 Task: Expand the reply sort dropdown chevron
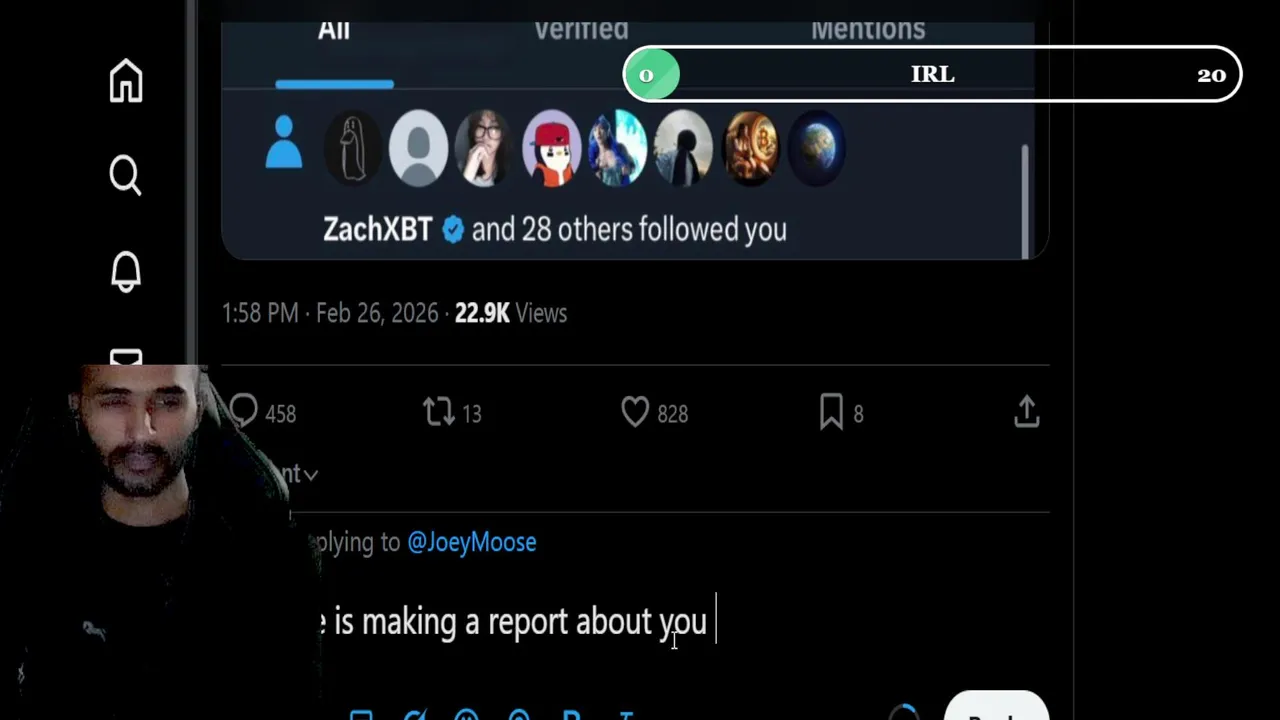(x=311, y=475)
